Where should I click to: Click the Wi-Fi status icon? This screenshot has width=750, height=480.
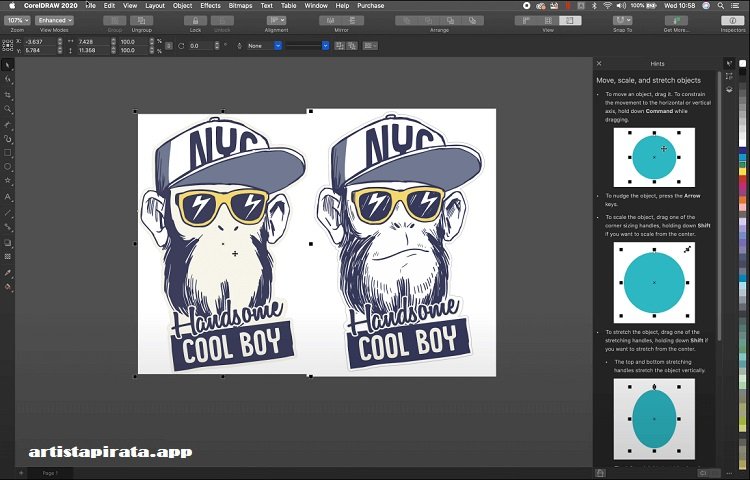tap(607, 6)
